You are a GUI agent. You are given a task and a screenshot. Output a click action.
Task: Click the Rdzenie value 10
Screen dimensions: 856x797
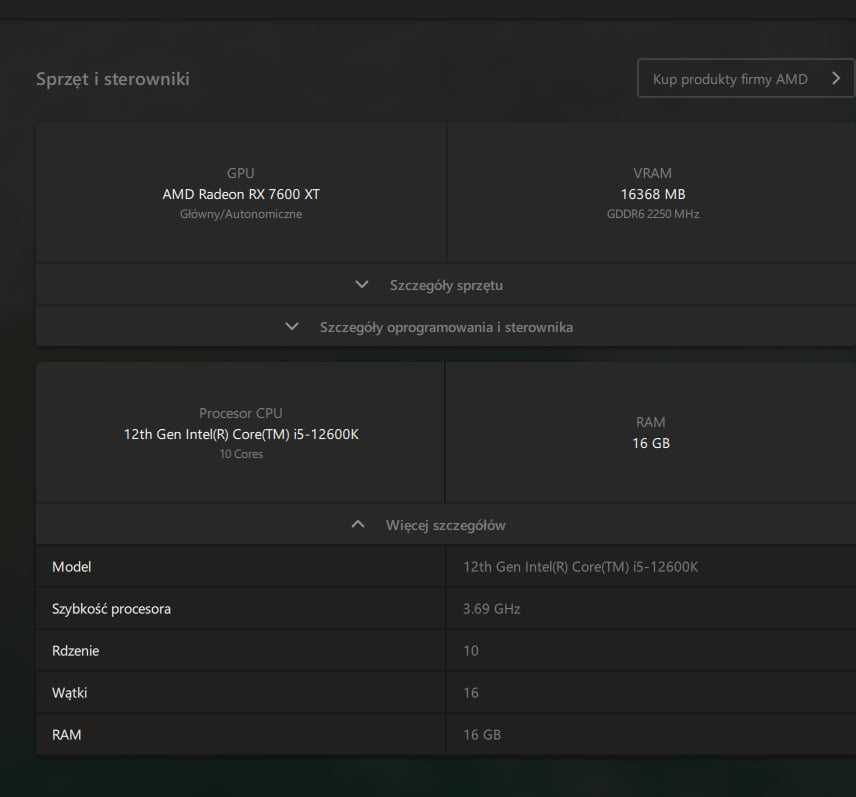471,651
